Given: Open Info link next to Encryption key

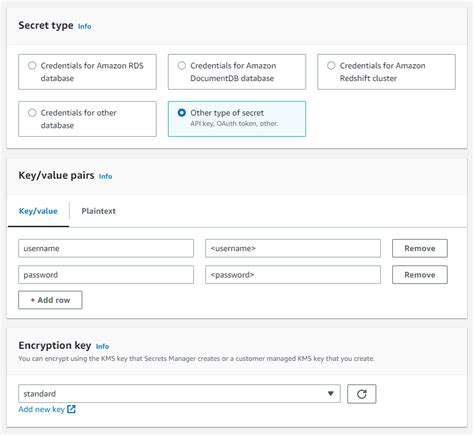Looking at the screenshot, I should click(x=102, y=346).
